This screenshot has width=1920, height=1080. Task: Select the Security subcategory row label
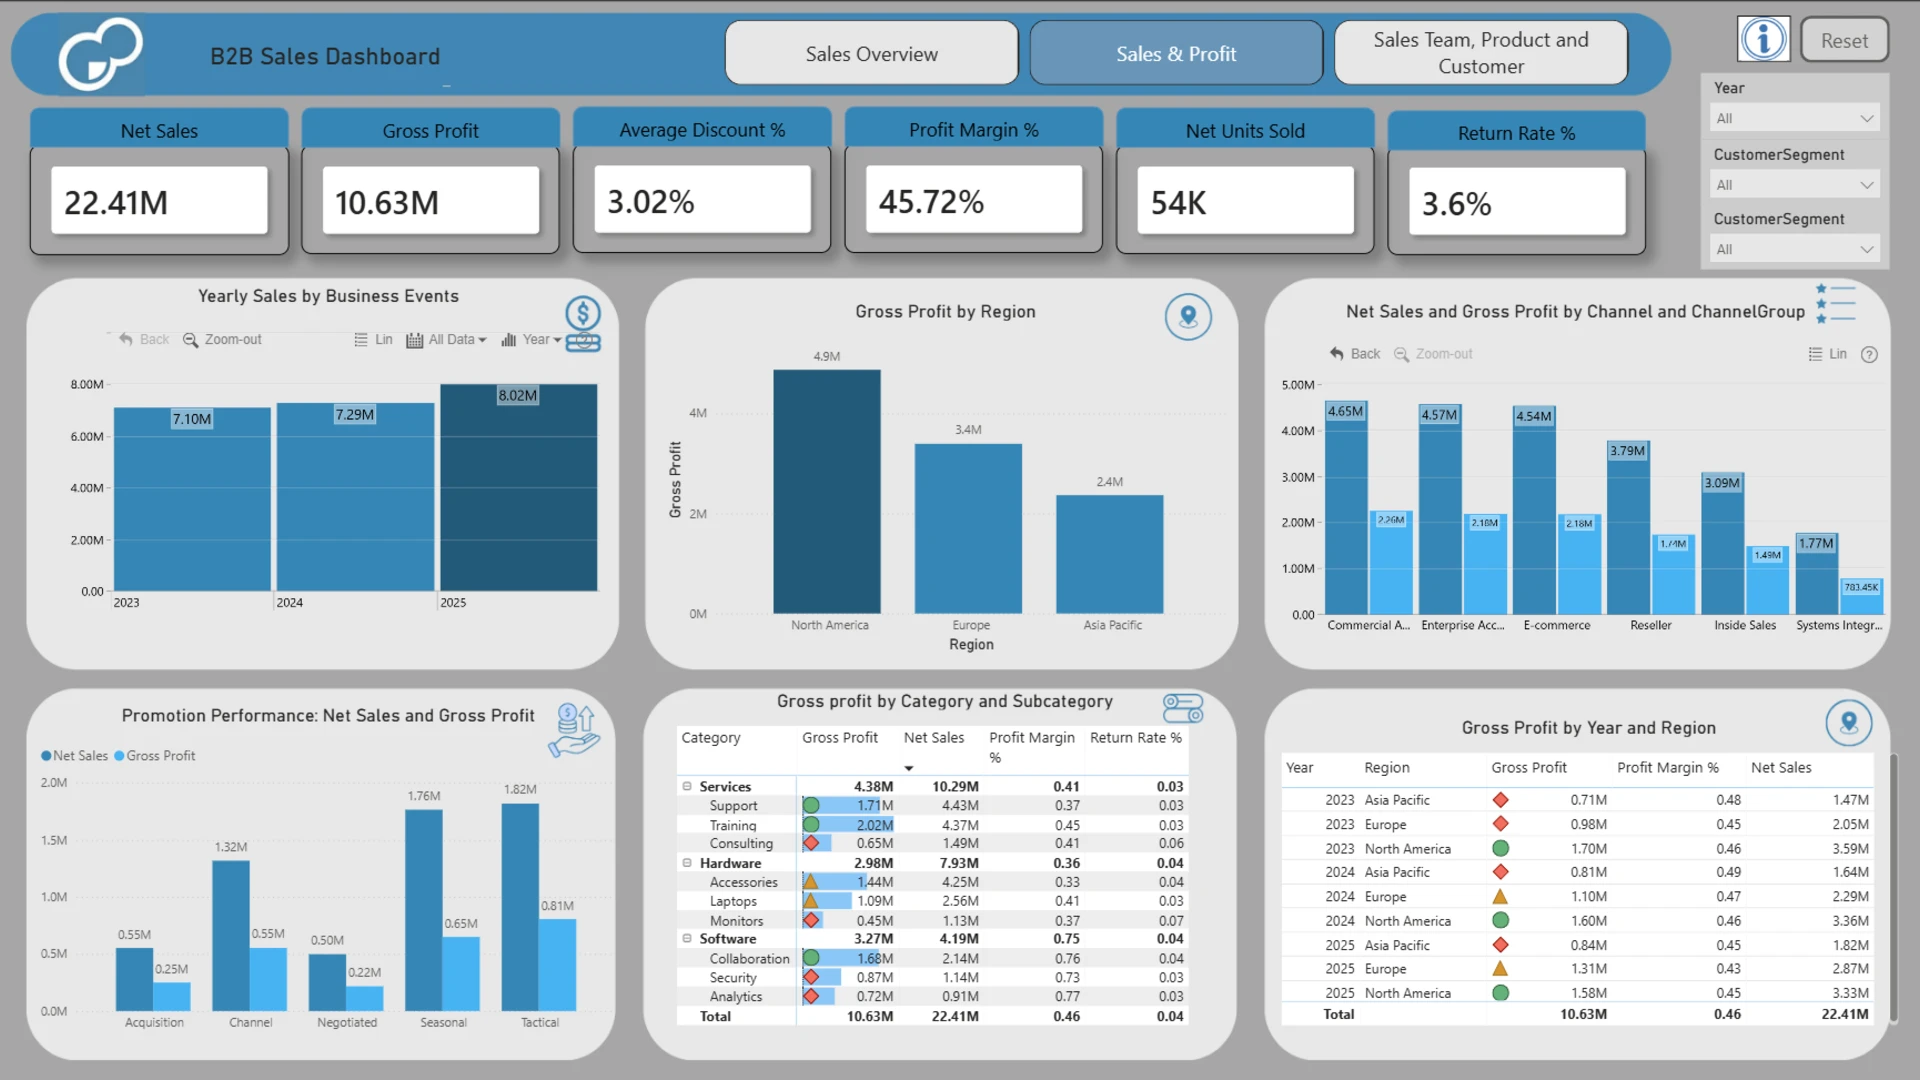pyautogui.click(x=733, y=977)
